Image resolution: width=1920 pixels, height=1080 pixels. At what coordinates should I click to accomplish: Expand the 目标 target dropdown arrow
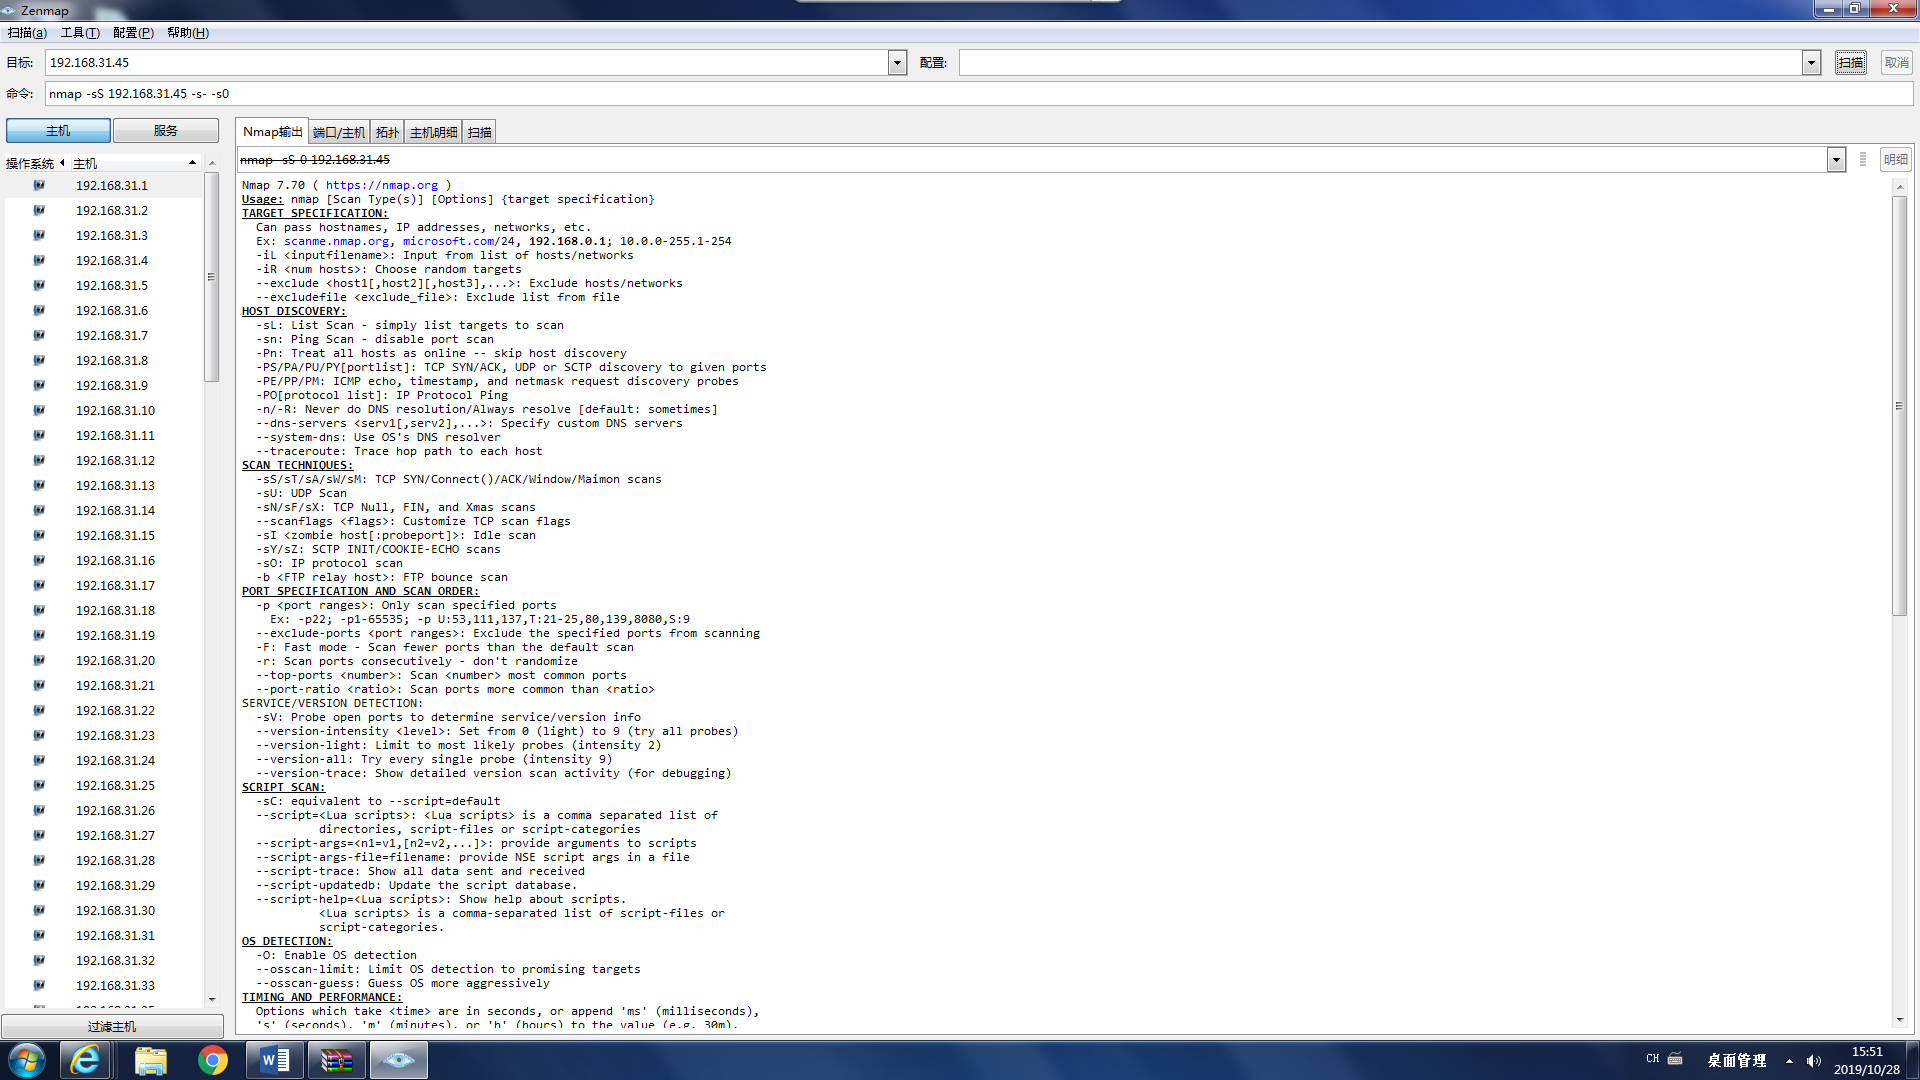tap(897, 63)
